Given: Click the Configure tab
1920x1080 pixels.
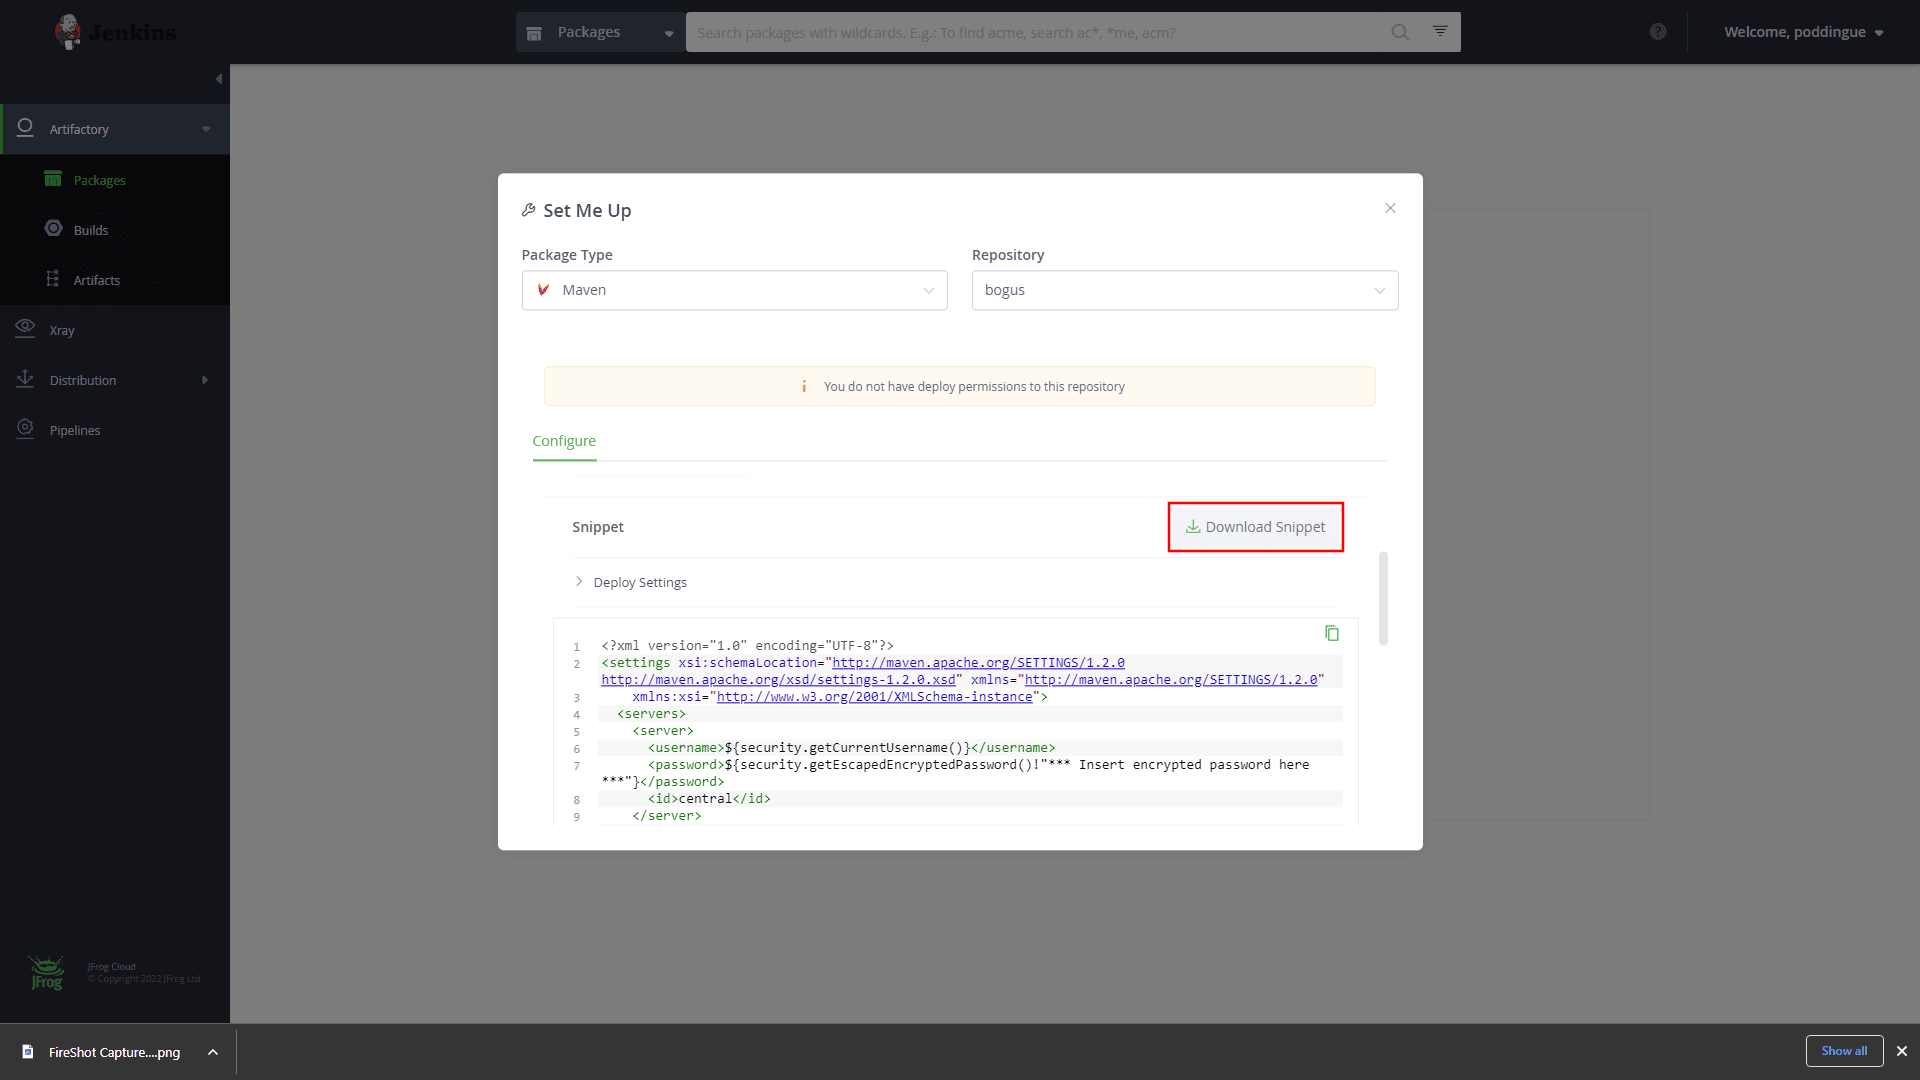Looking at the screenshot, I should [x=564, y=440].
